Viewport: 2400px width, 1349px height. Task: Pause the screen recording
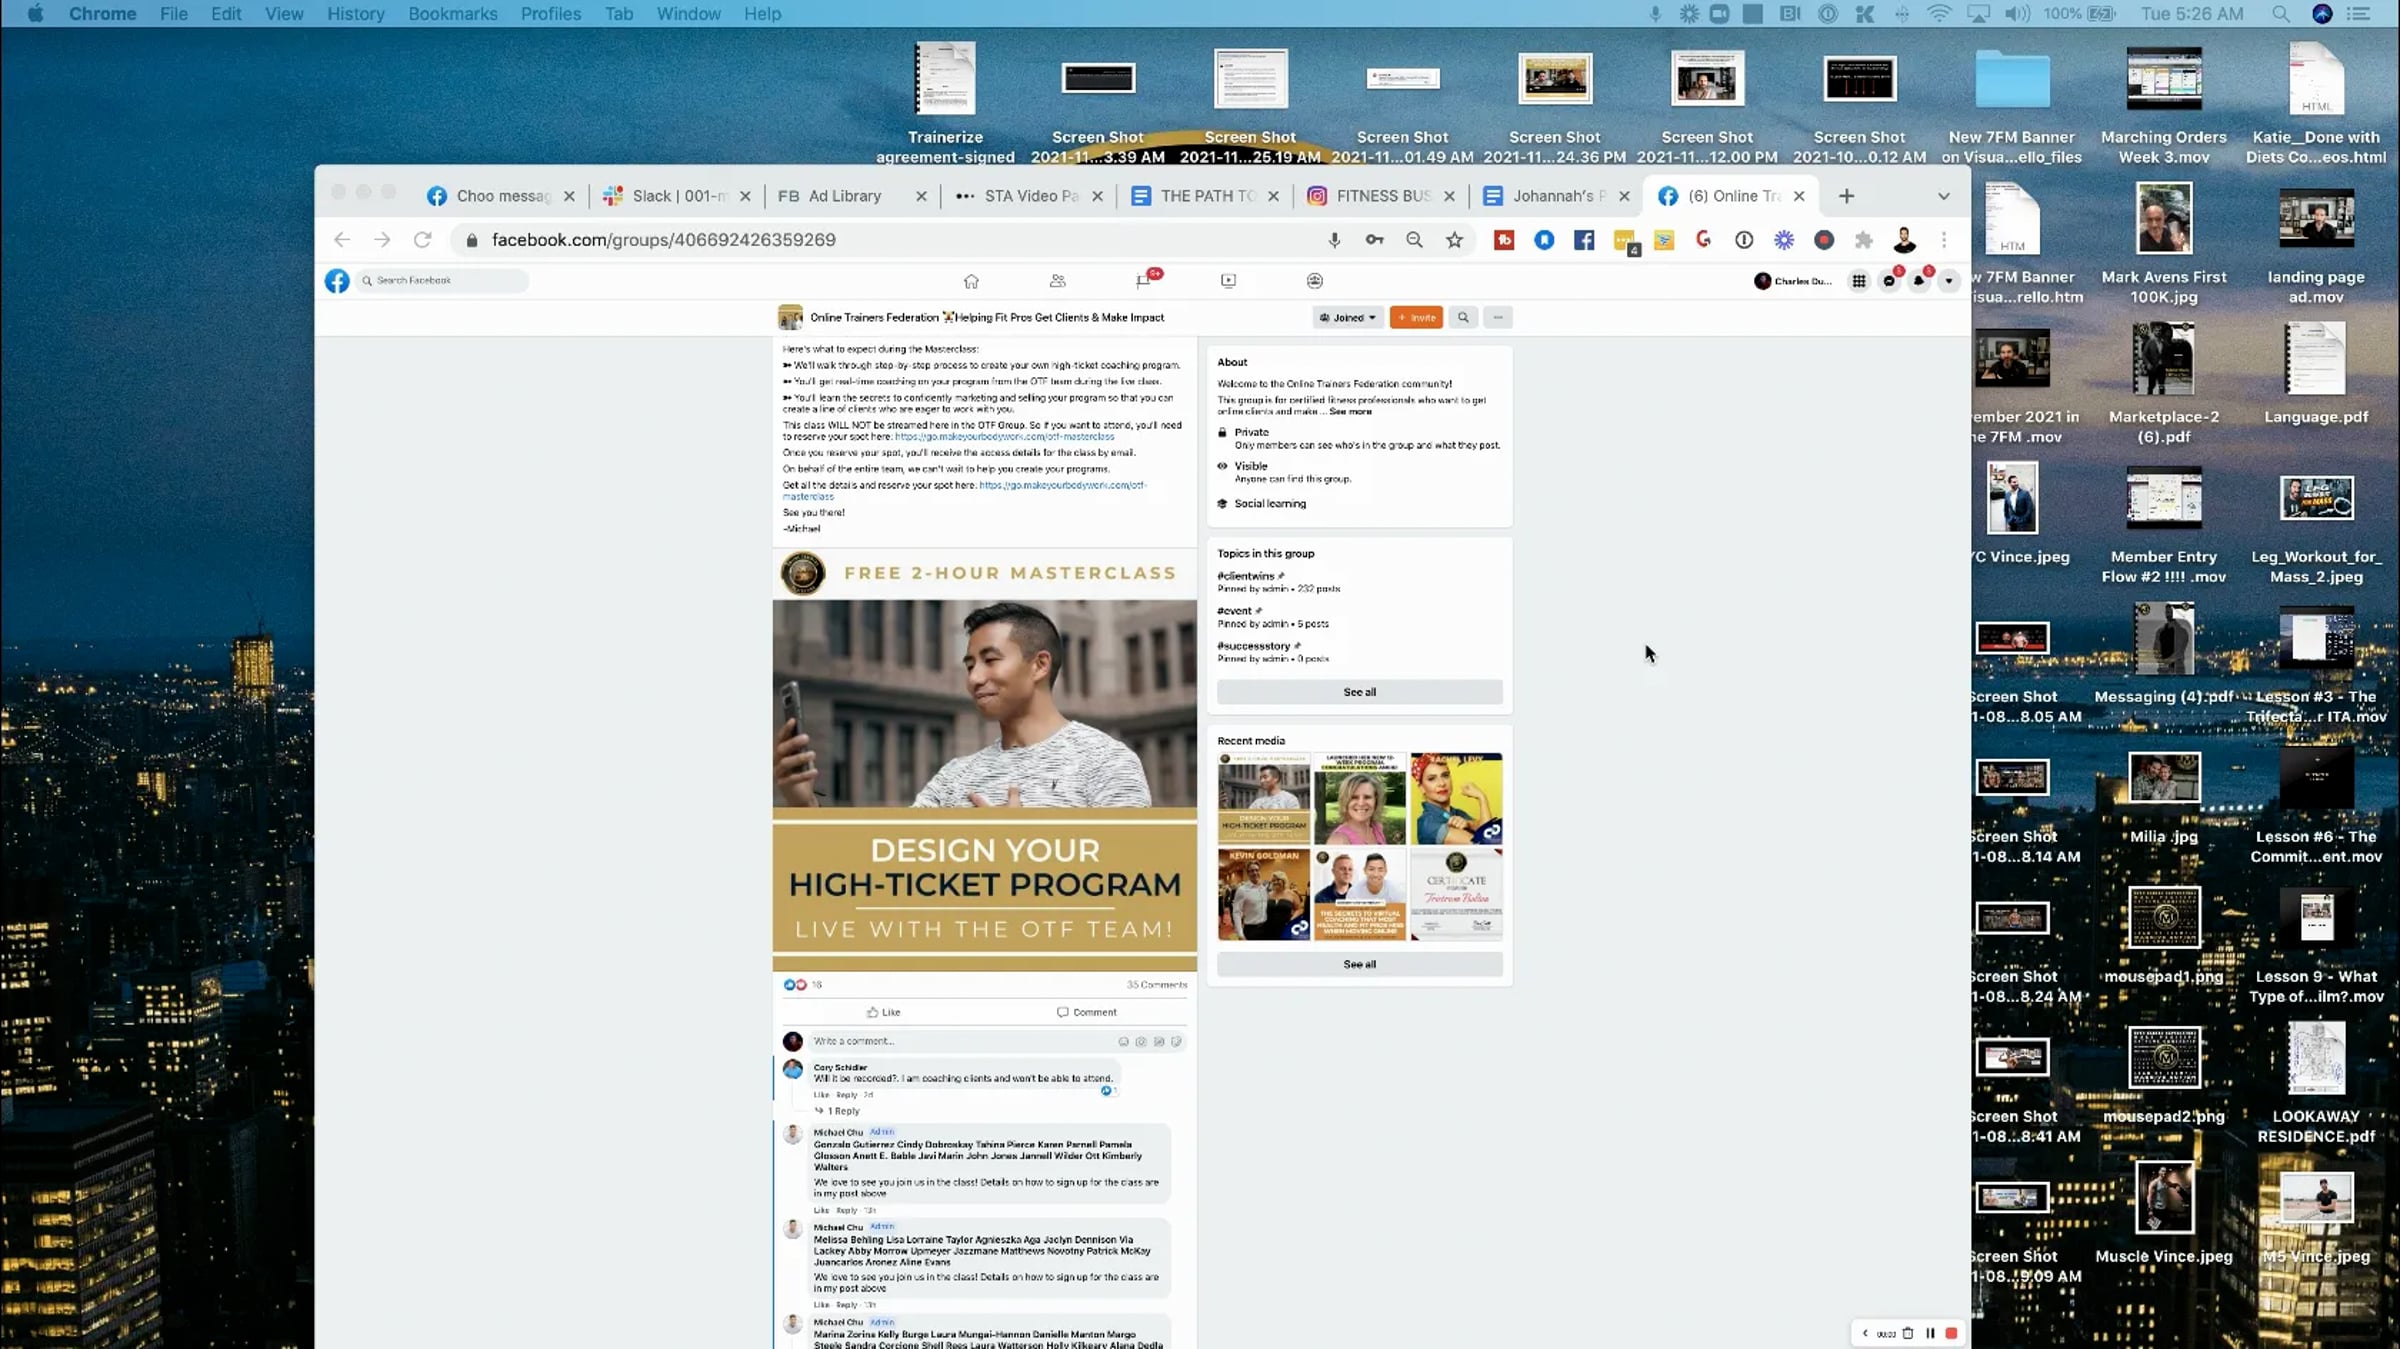(x=1930, y=1333)
